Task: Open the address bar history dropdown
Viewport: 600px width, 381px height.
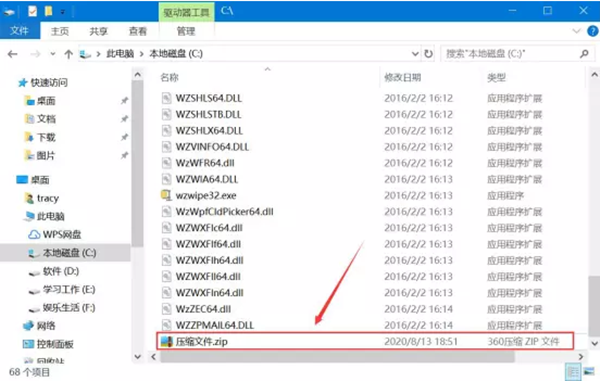Action: coord(415,54)
